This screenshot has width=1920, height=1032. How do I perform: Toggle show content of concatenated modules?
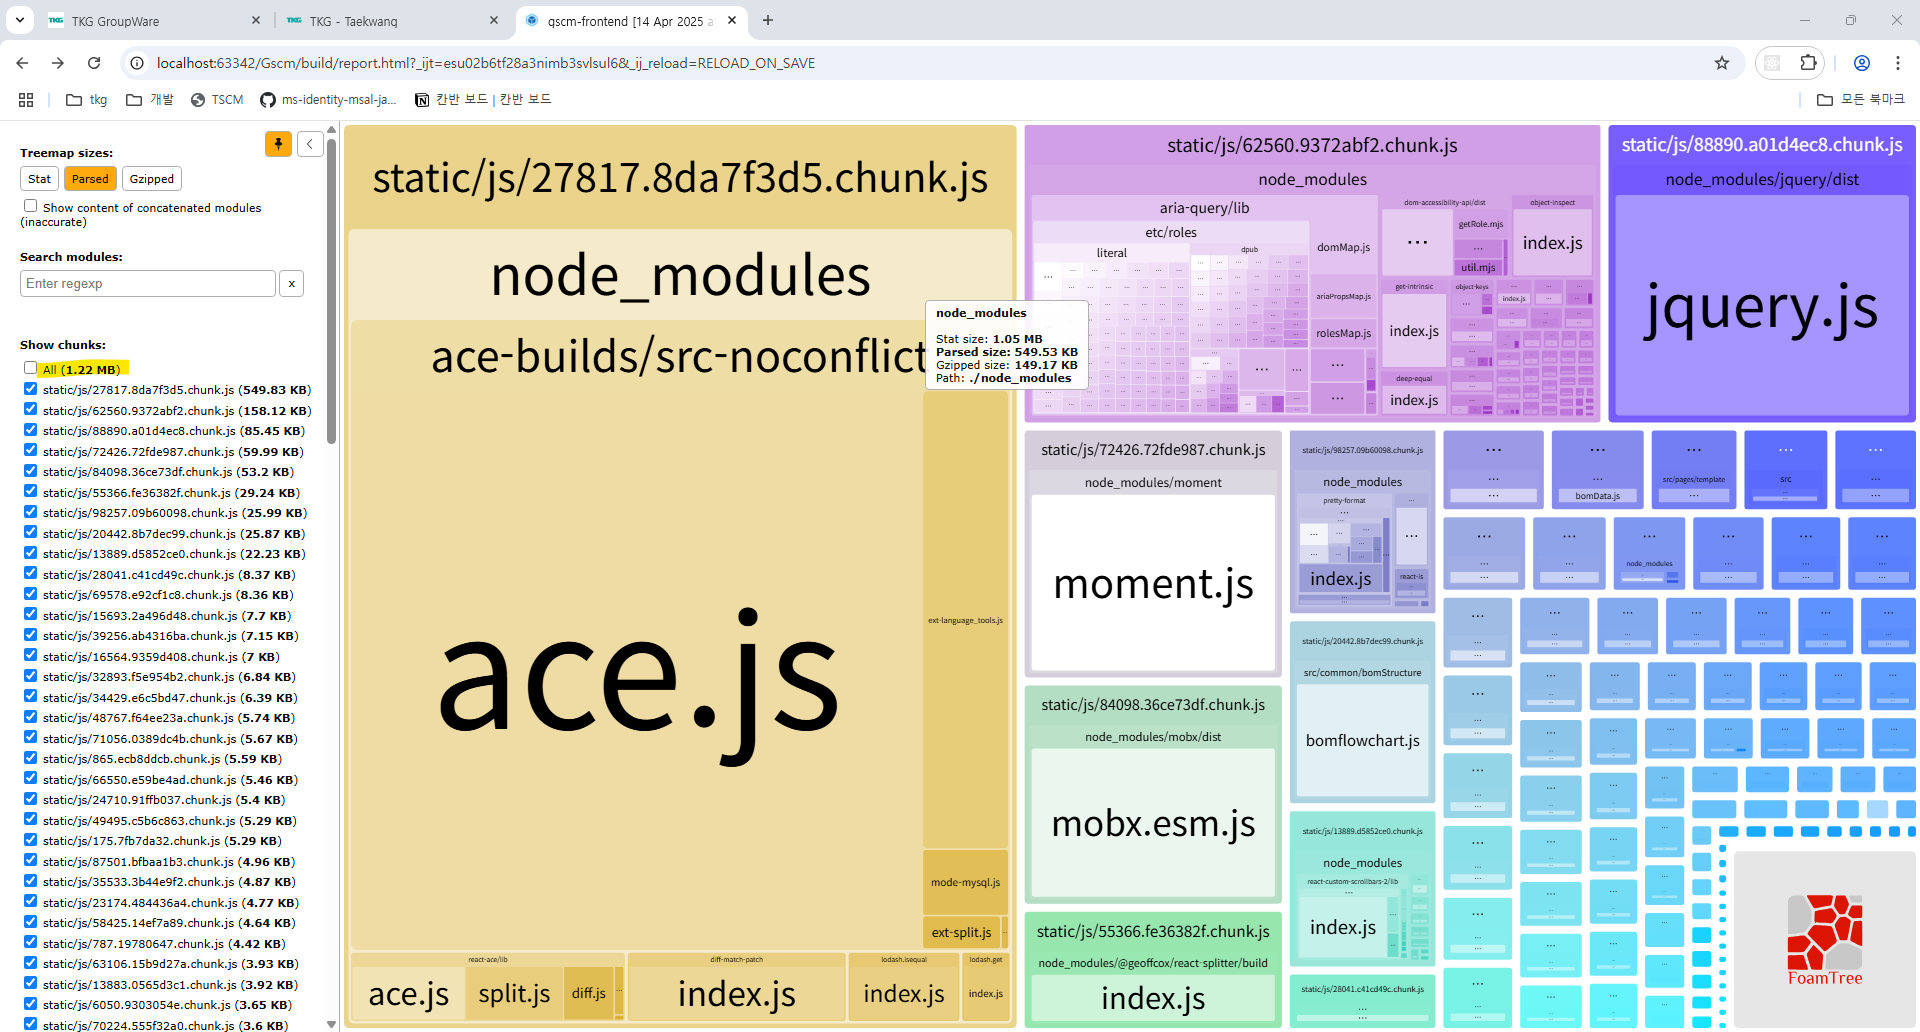pyautogui.click(x=31, y=206)
